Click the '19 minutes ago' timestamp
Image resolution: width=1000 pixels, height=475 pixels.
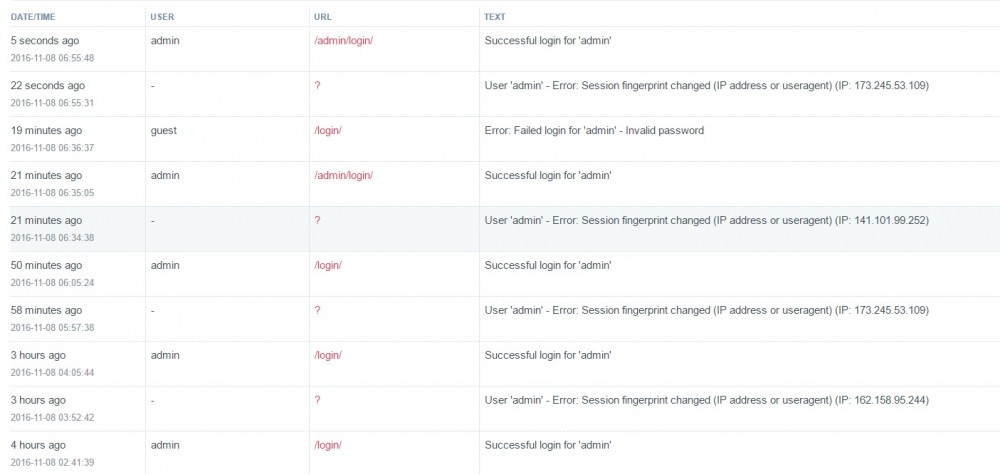(x=48, y=131)
